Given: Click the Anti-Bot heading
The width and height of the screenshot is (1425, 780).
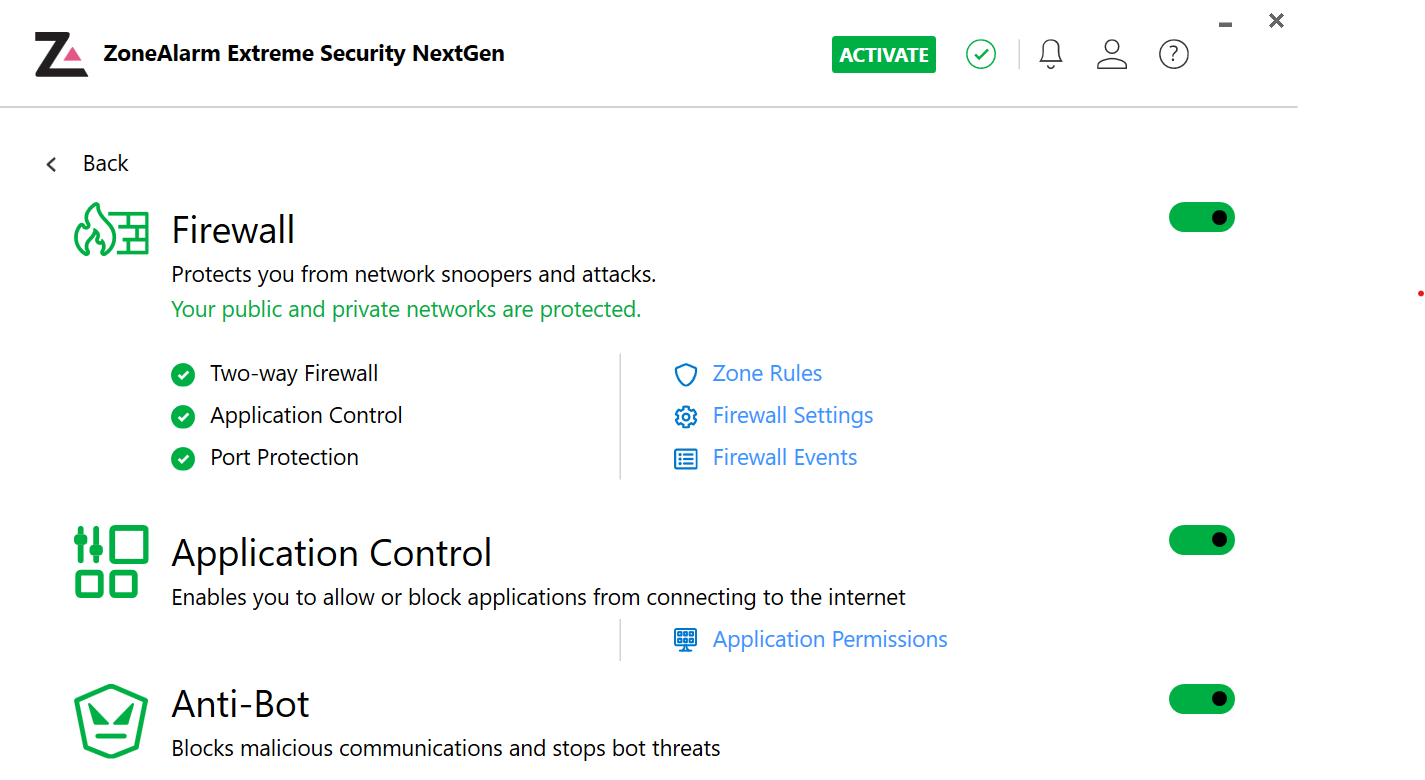Looking at the screenshot, I should coord(241,705).
